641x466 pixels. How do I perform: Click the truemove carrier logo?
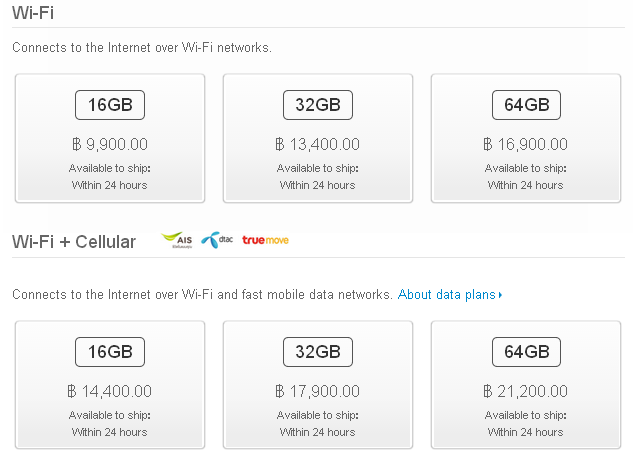click(x=265, y=240)
